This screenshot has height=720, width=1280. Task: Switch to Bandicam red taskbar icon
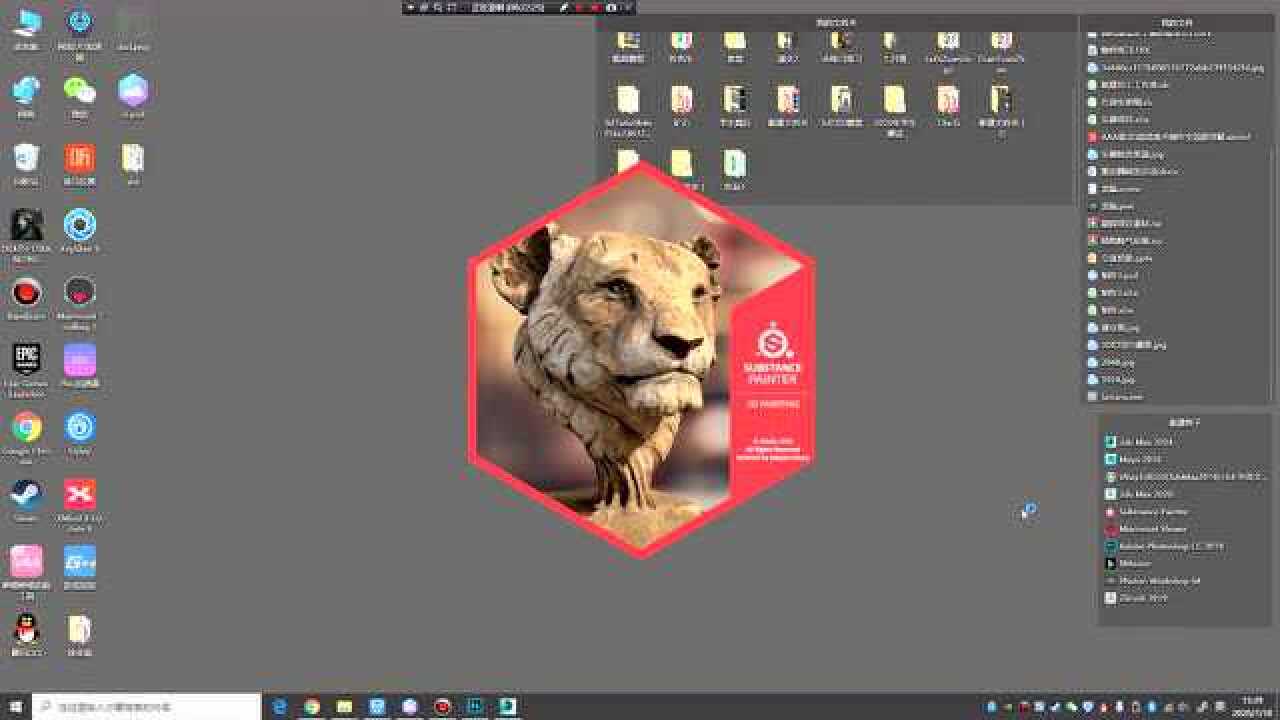[x=442, y=707]
